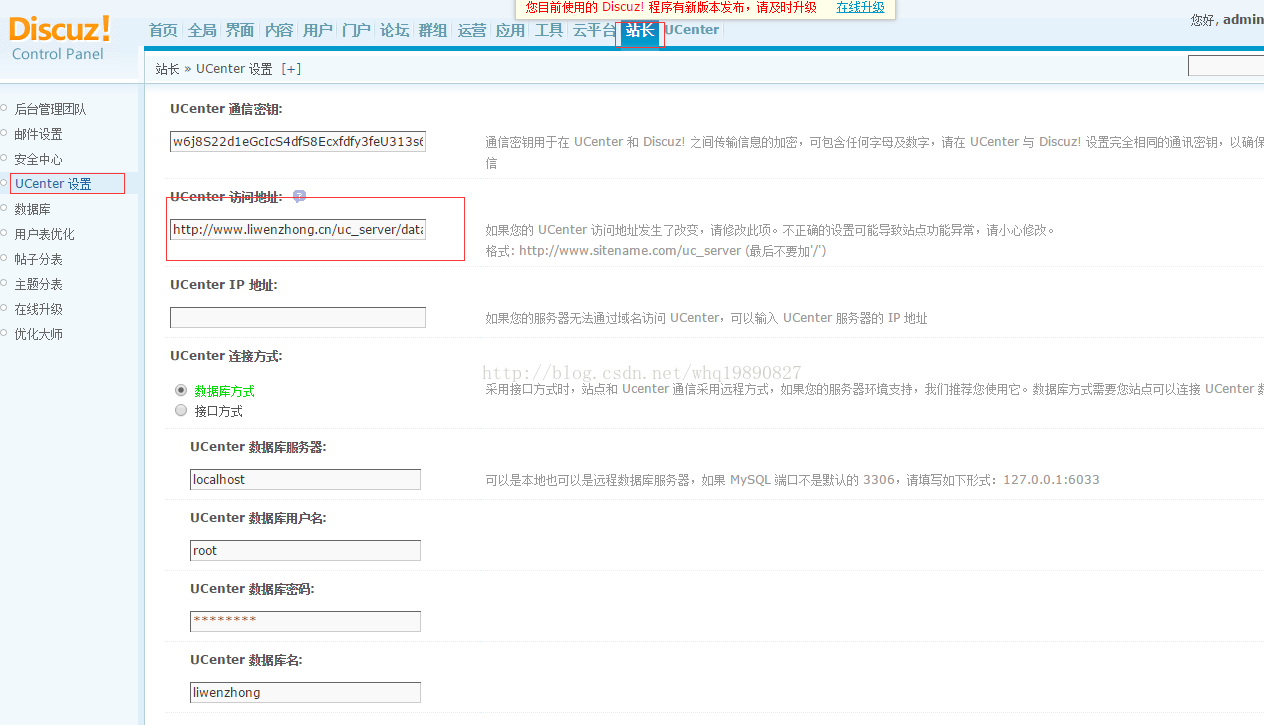Open the 应用 top menu
1264x725 pixels.
point(510,30)
